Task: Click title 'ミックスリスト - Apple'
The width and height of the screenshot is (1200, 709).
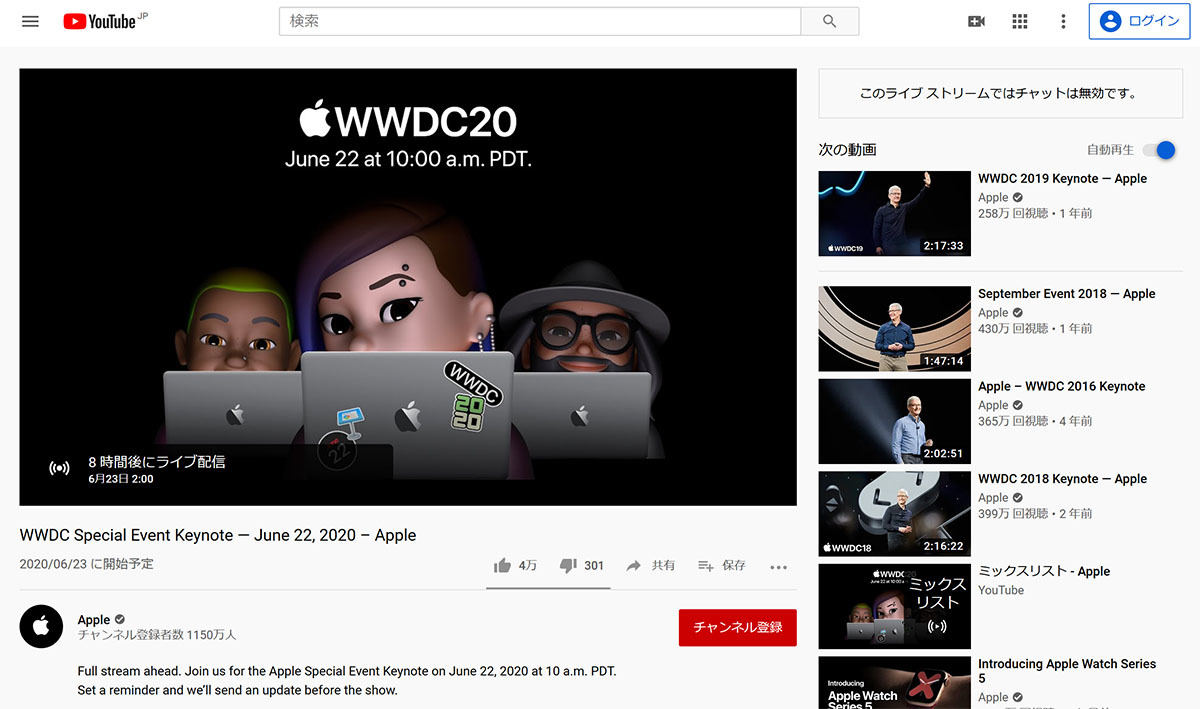Action: coord(1044,572)
